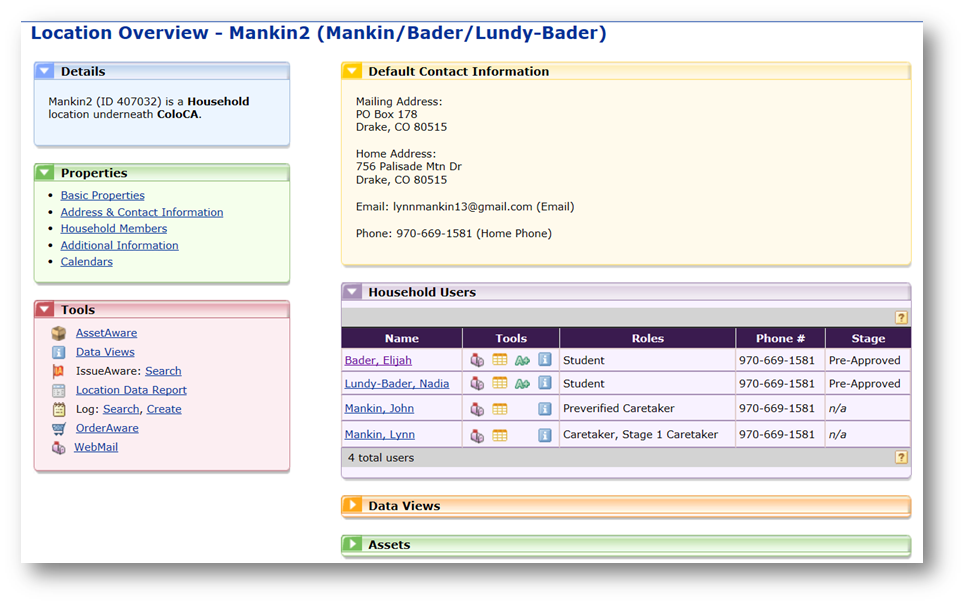This screenshot has height=605, width=965.
Task: Expand the Assets section
Action: (x=352, y=545)
